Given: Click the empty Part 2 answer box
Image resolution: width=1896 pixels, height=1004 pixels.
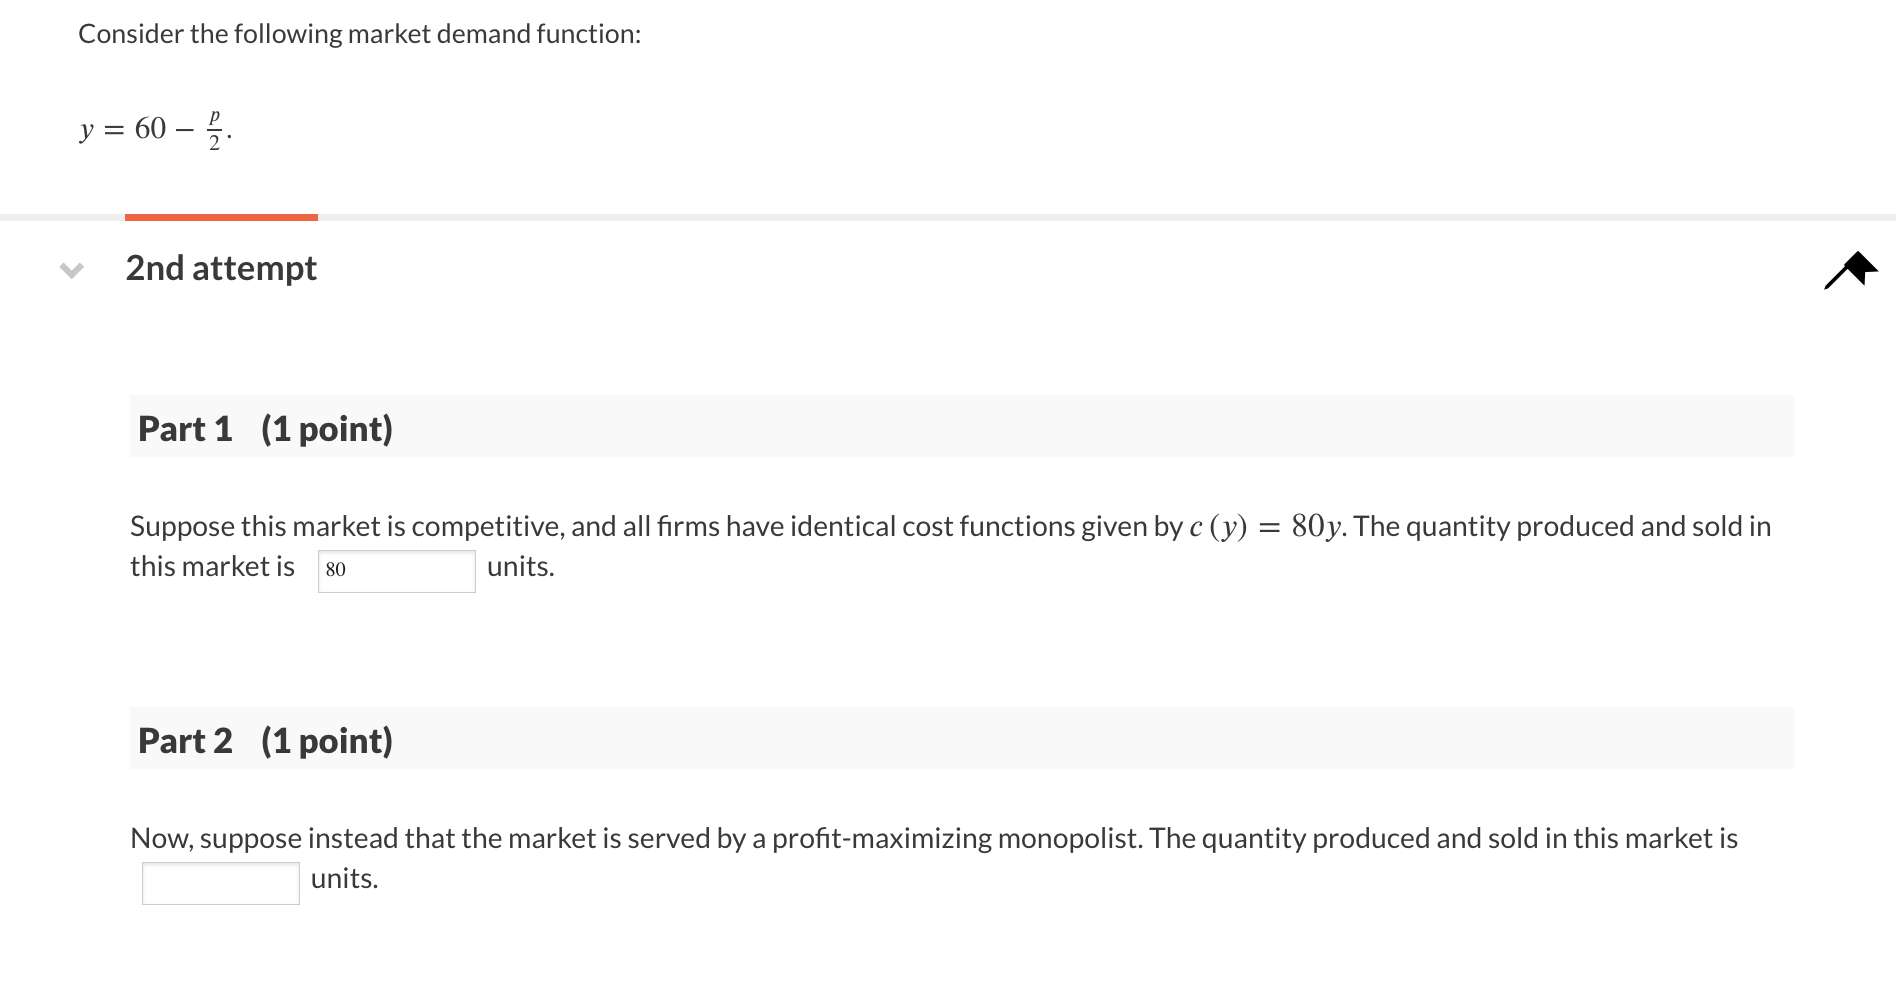Looking at the screenshot, I should coord(220,882).
